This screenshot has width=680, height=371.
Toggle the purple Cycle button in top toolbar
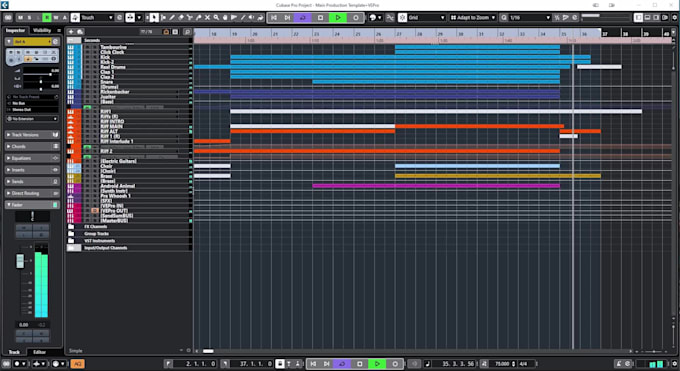tap(303, 17)
